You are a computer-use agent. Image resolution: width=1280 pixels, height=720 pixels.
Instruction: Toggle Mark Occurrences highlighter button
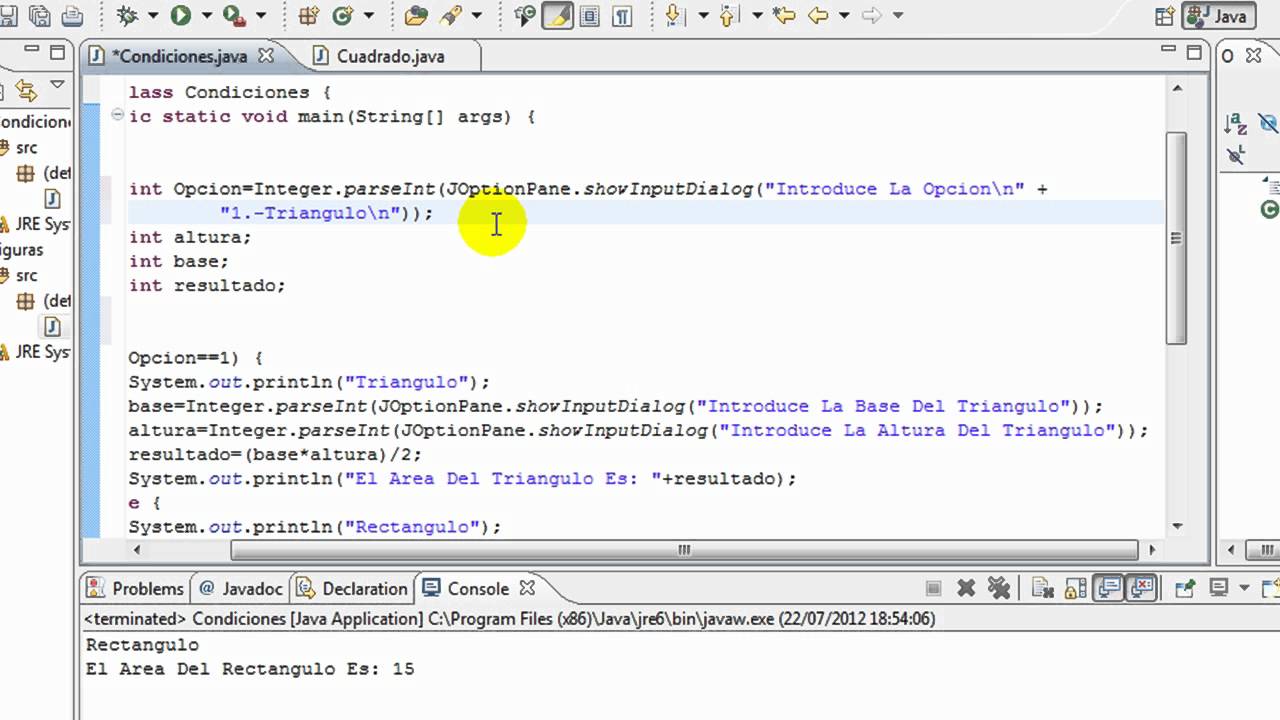point(557,15)
